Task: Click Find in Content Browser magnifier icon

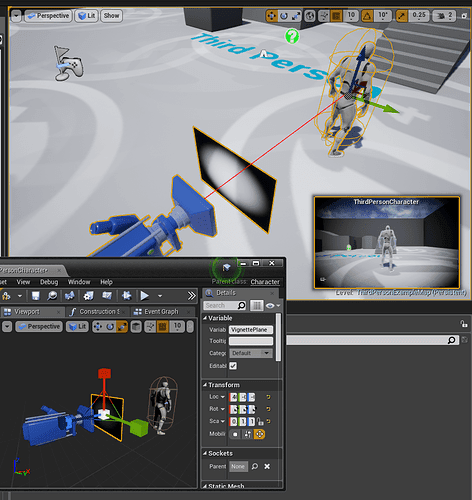Action: point(52,296)
